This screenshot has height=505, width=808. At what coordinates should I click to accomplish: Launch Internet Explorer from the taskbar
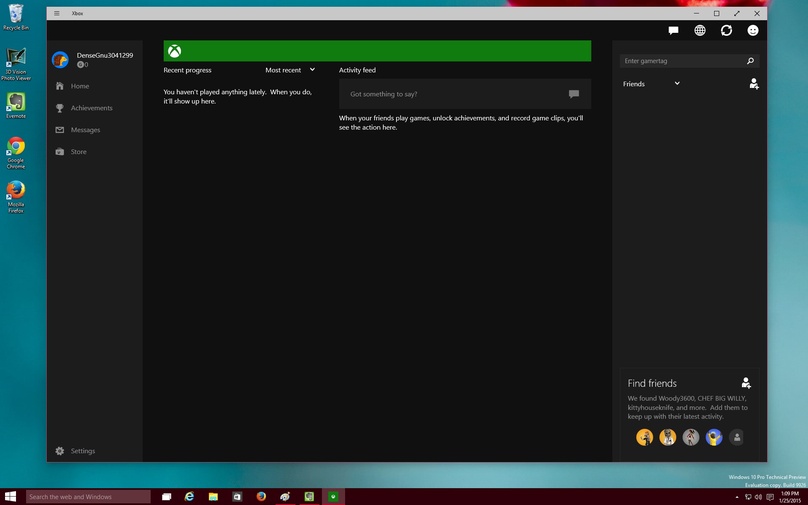[x=190, y=497]
